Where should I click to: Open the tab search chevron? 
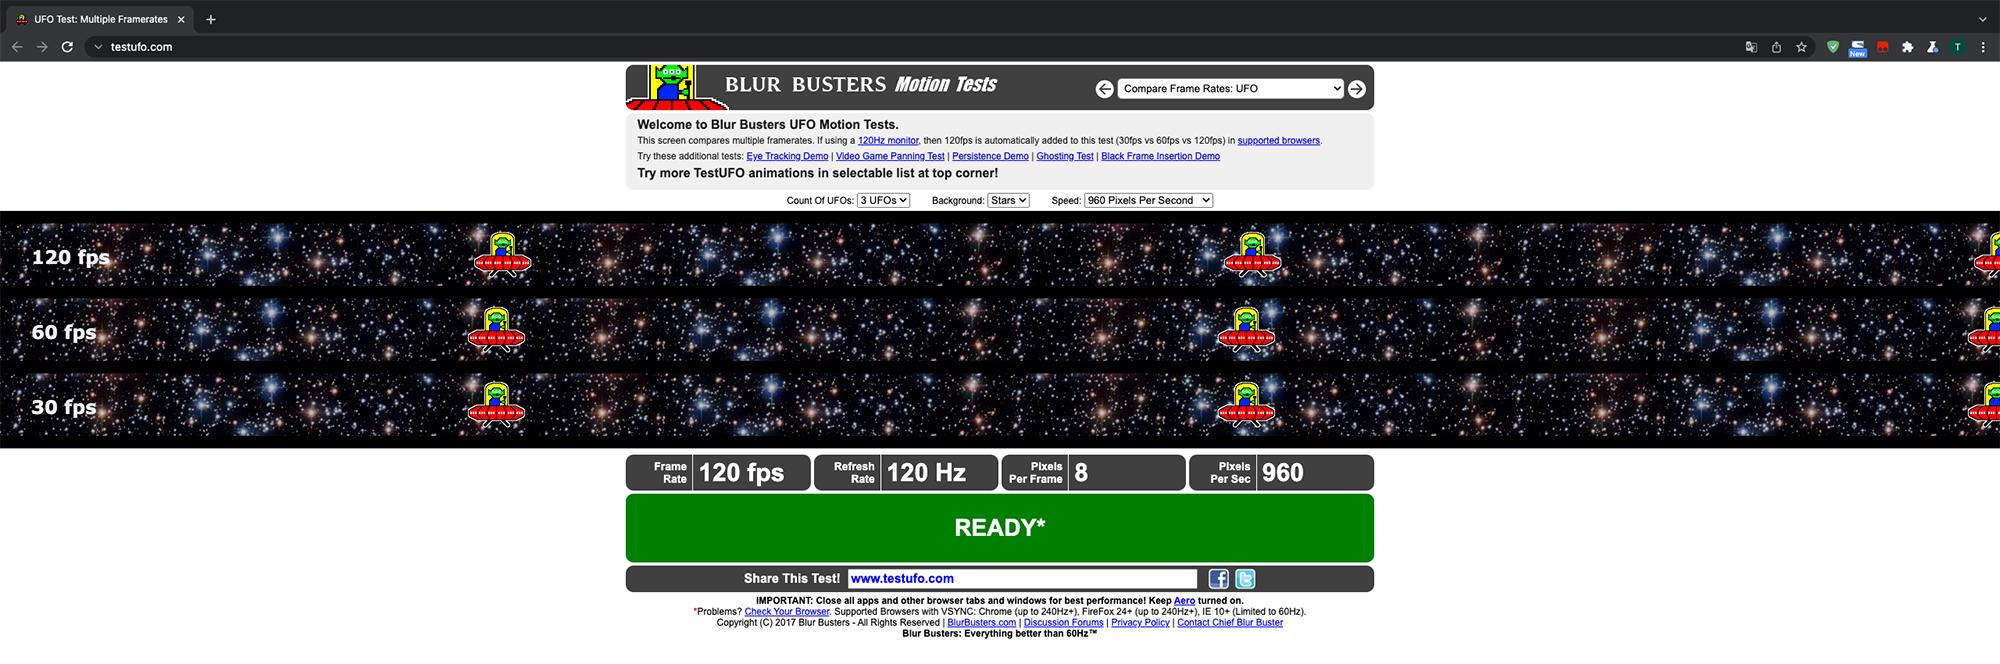pyautogui.click(x=1983, y=19)
